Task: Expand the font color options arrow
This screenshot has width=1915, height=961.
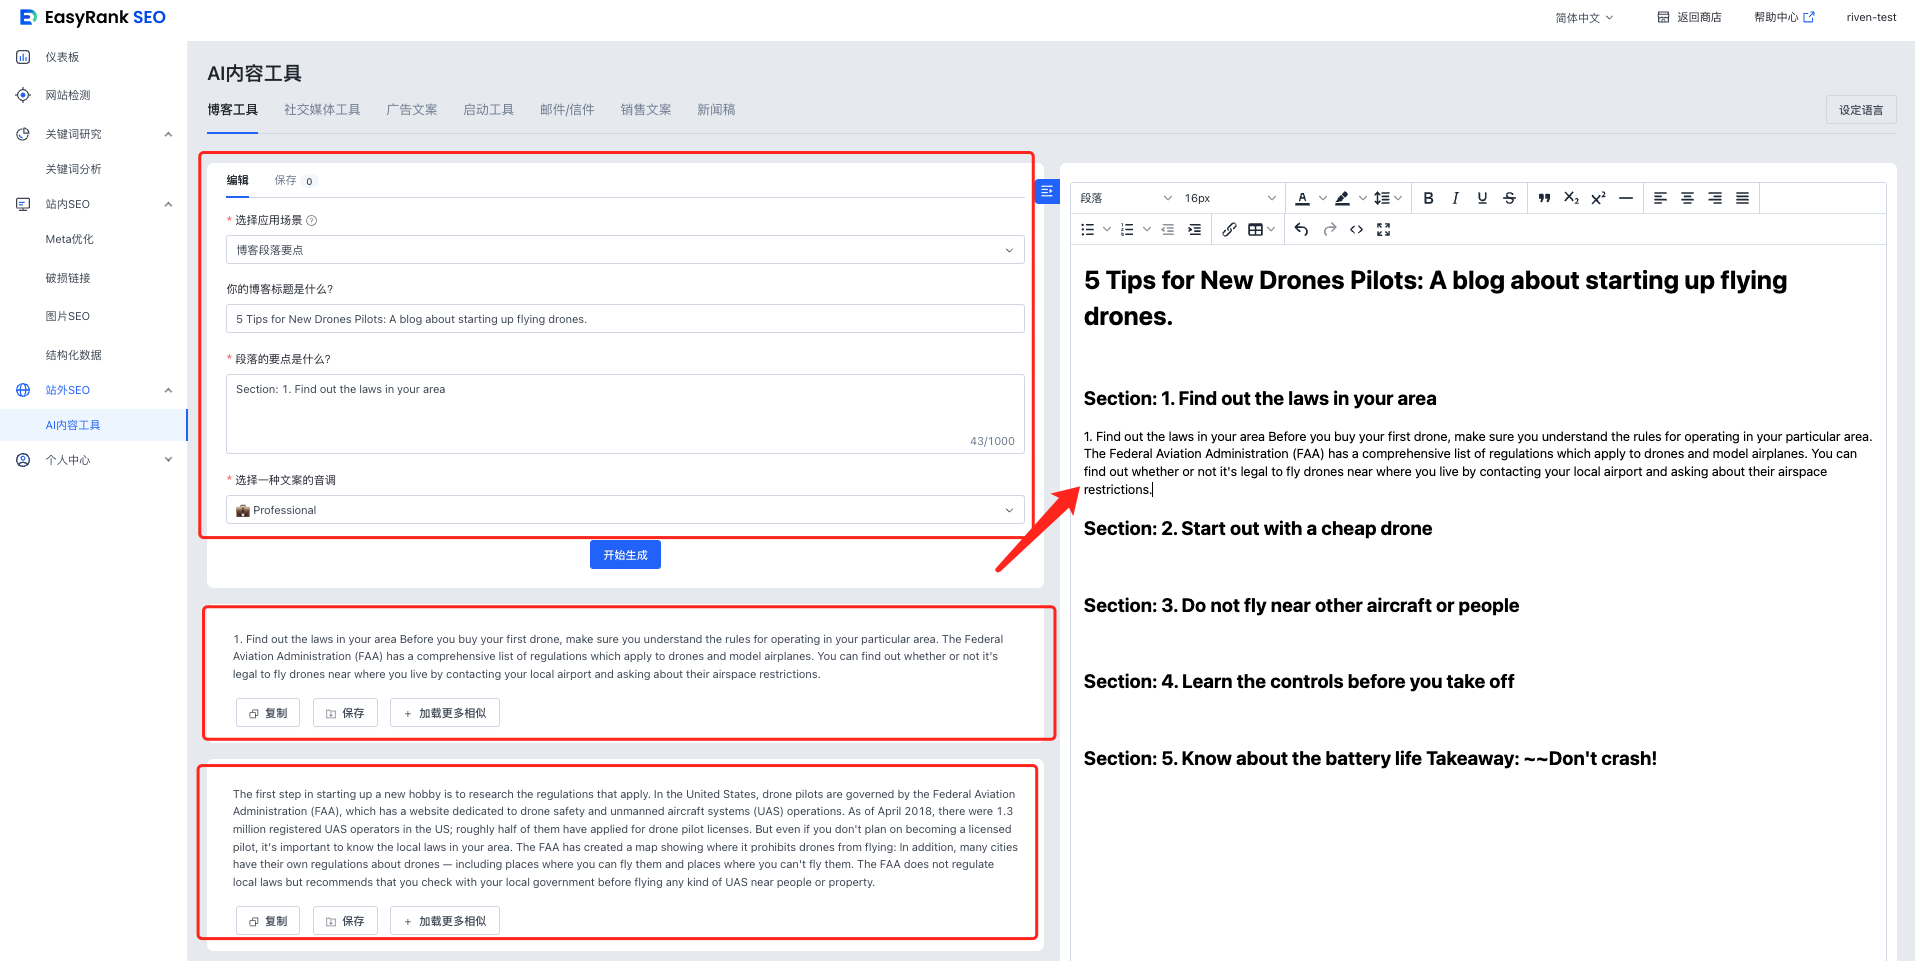Action: (1323, 198)
